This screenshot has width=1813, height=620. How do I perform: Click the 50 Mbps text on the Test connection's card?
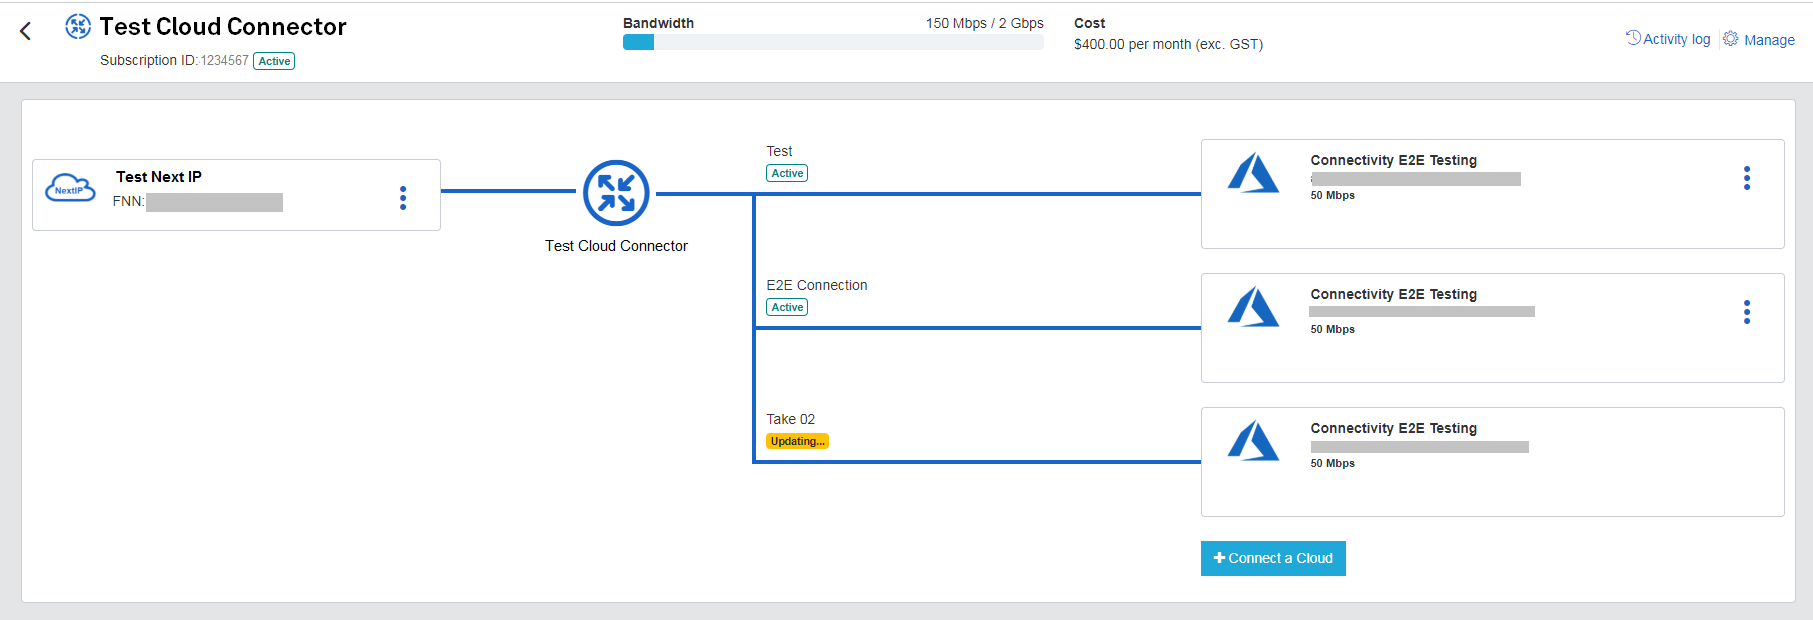click(x=1332, y=195)
